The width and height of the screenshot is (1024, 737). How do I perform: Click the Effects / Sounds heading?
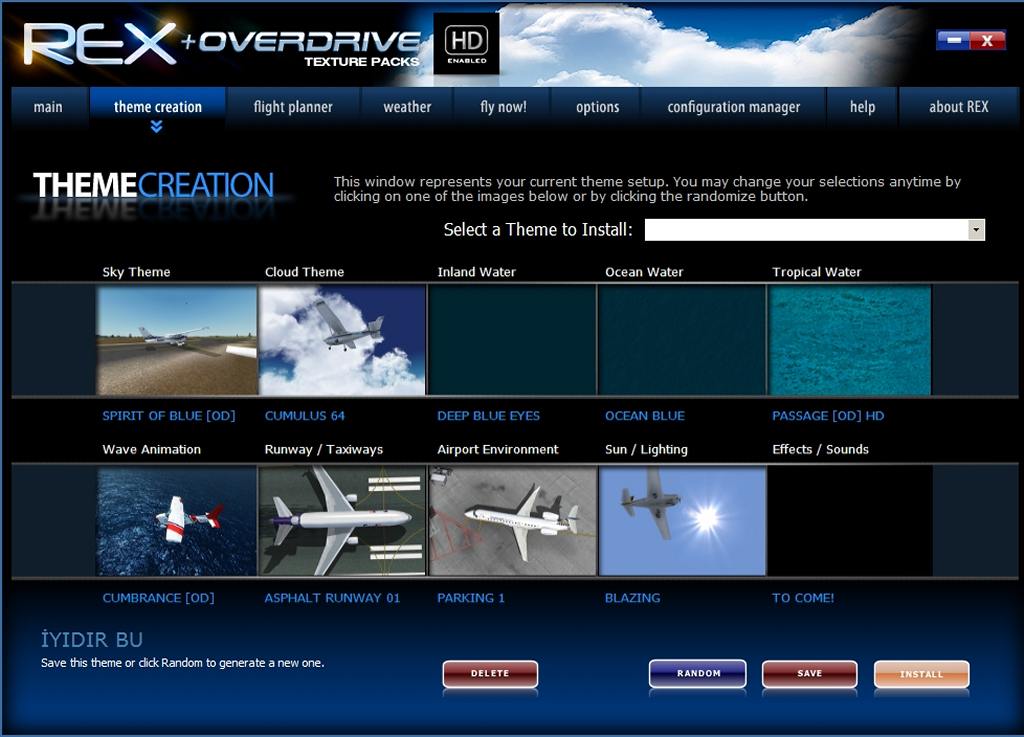click(x=820, y=449)
